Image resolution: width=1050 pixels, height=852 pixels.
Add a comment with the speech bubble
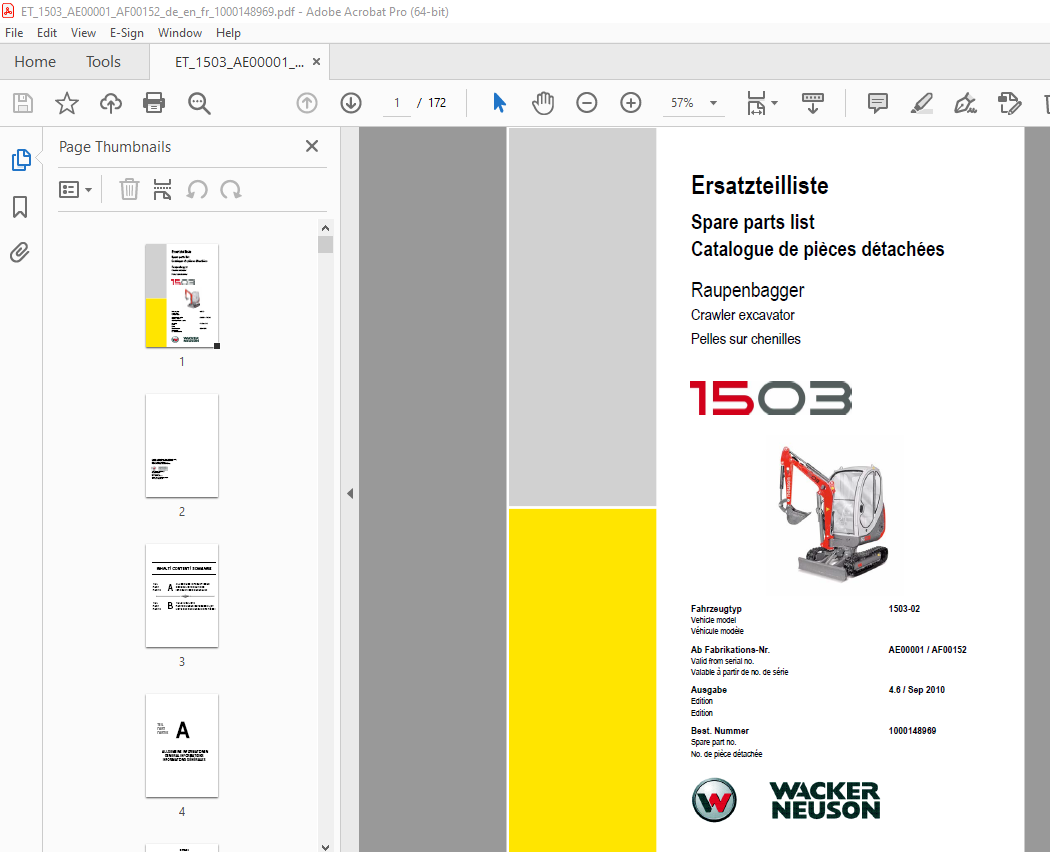(x=878, y=103)
